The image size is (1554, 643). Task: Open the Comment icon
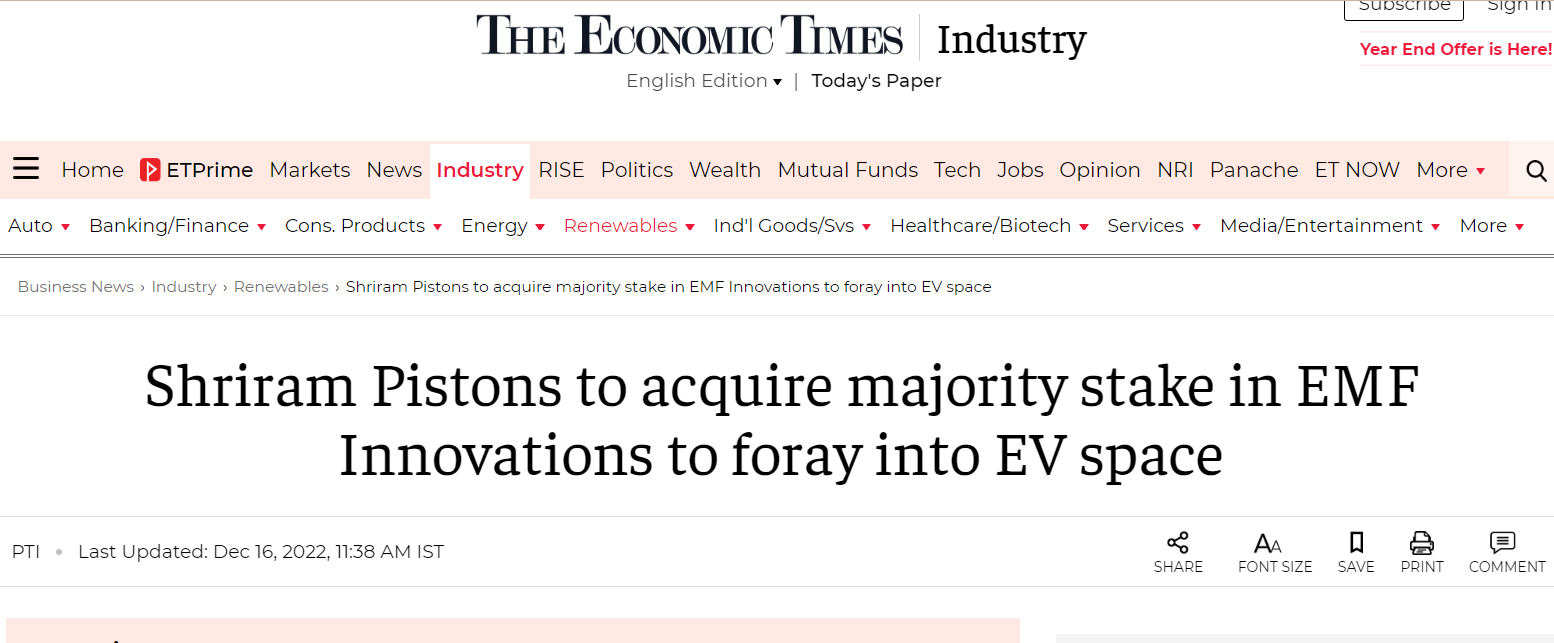click(1502, 543)
